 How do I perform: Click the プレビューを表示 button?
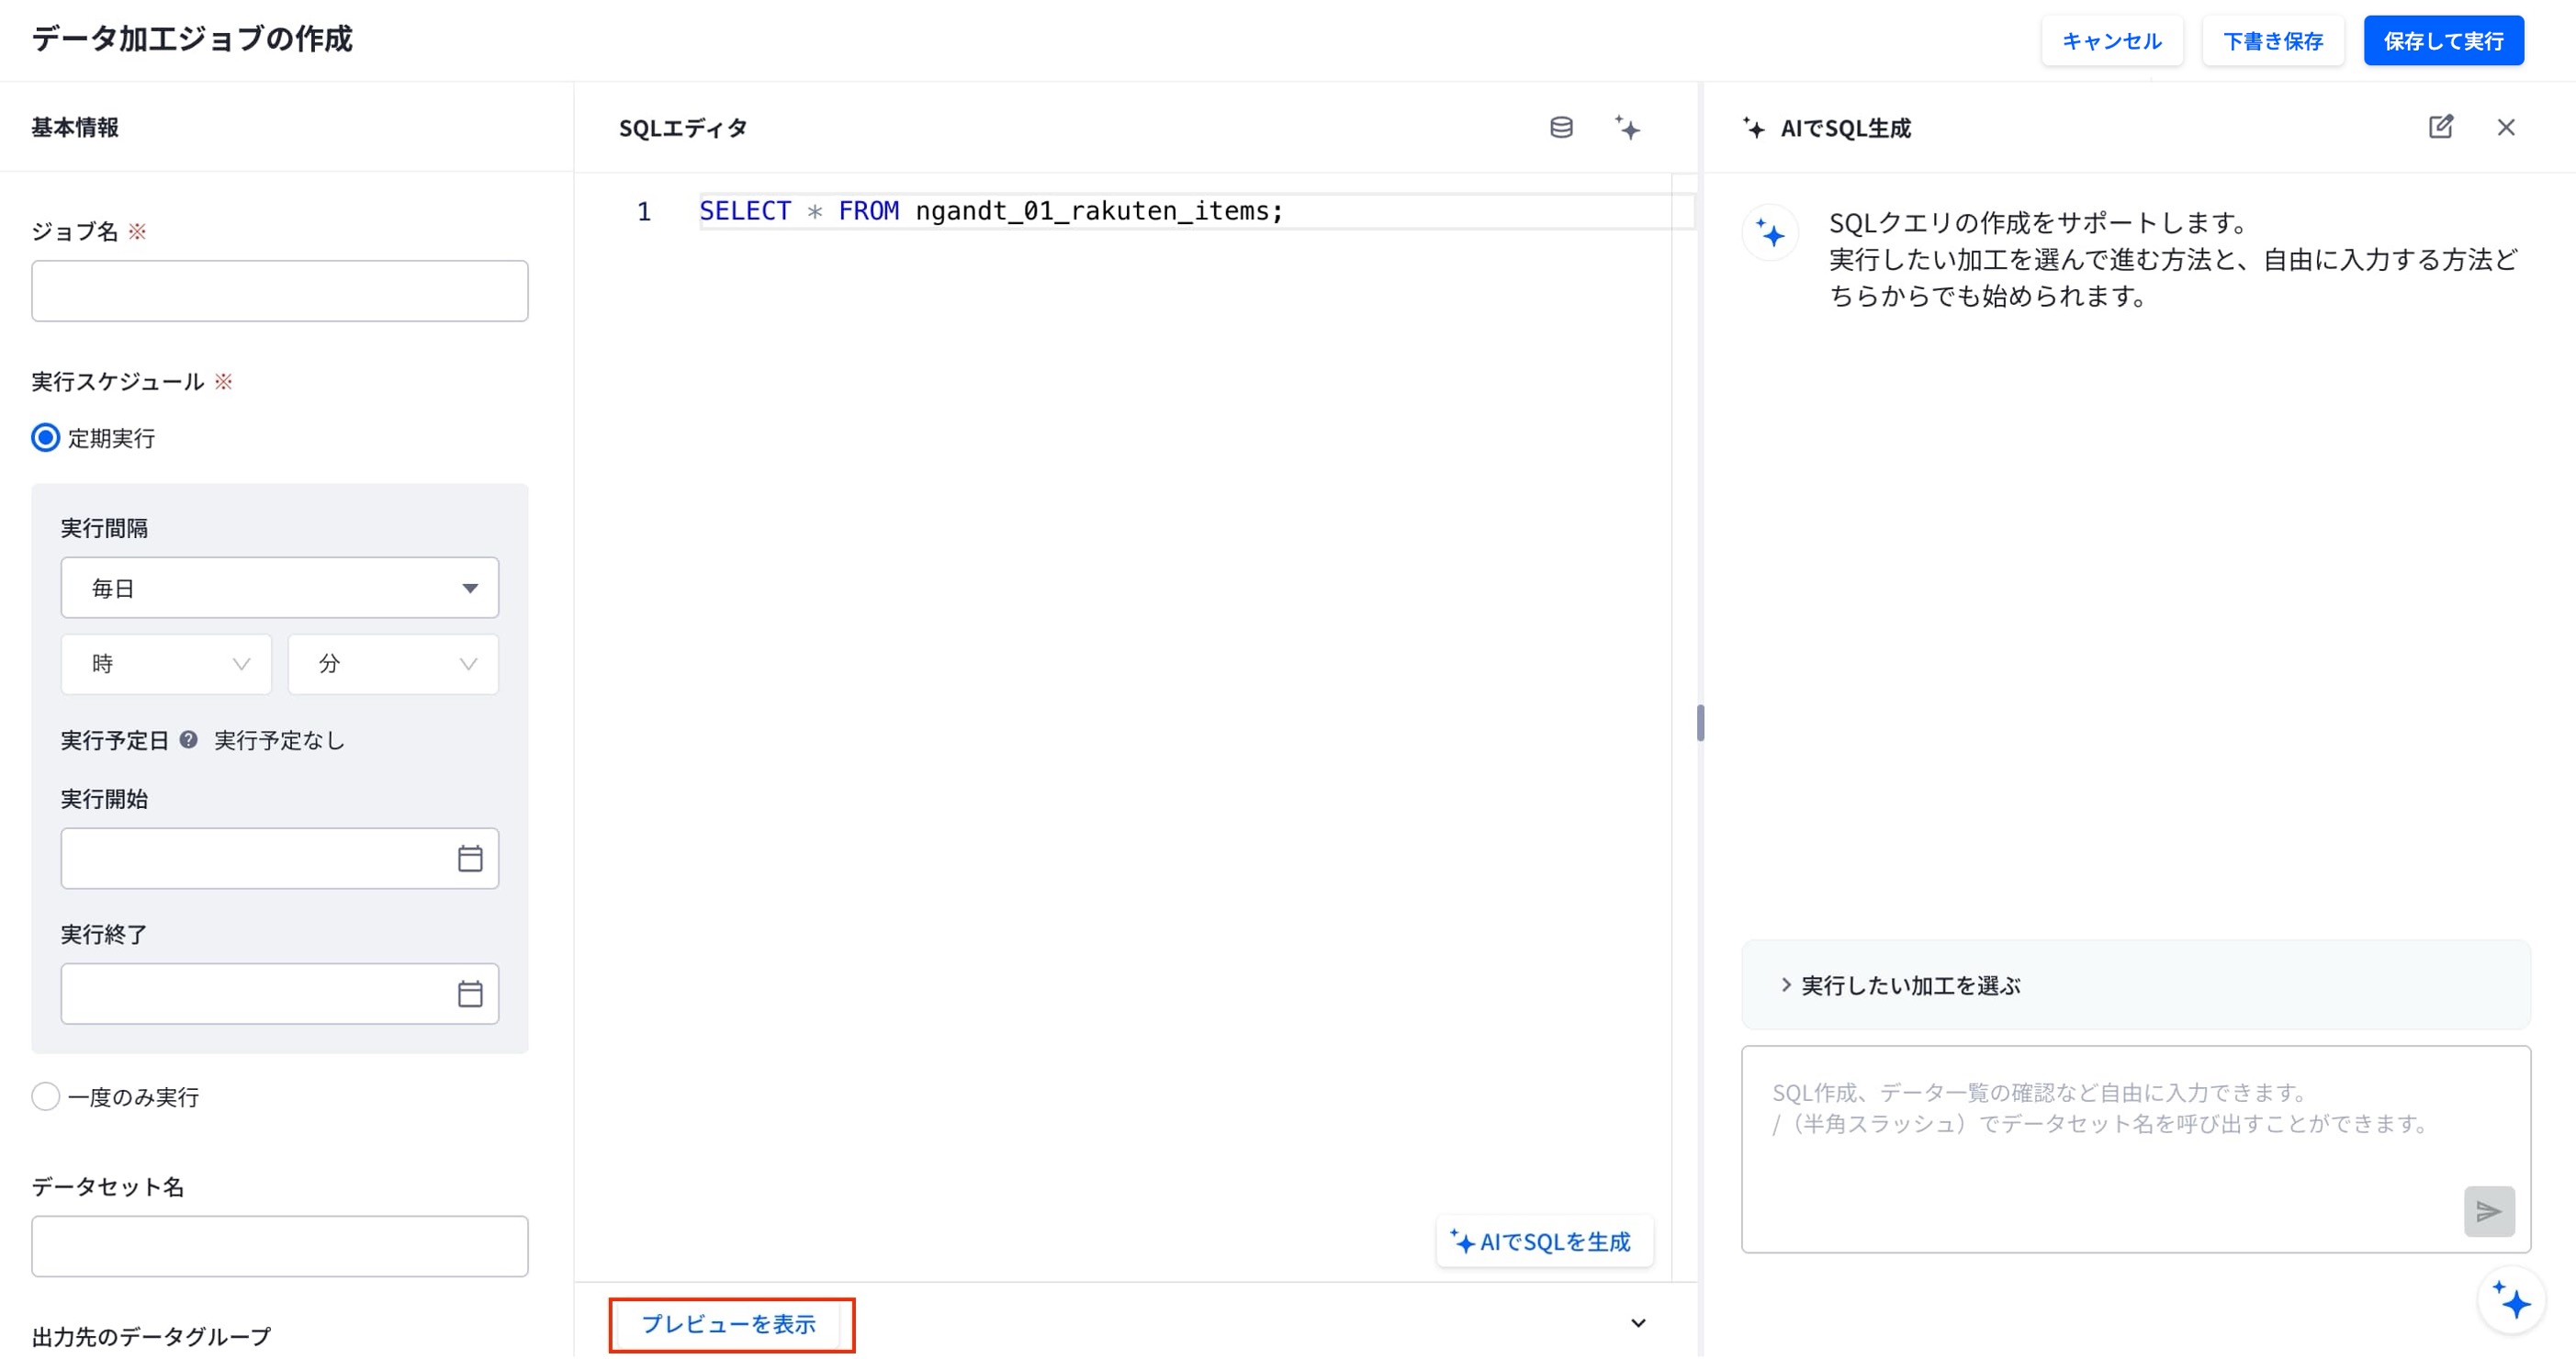pyautogui.click(x=729, y=1324)
